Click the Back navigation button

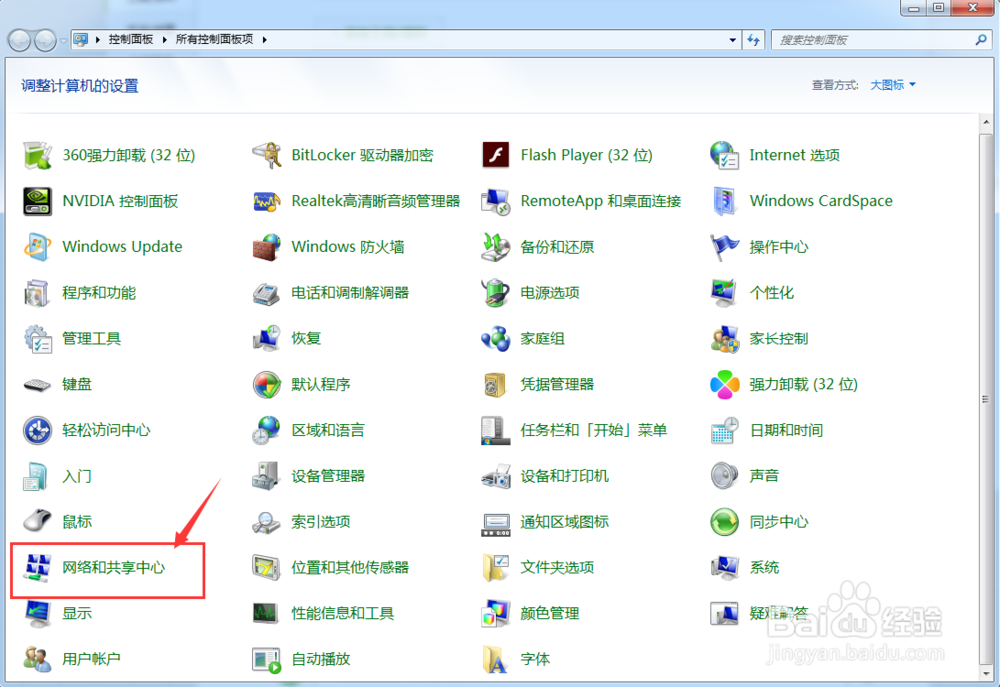point(20,41)
